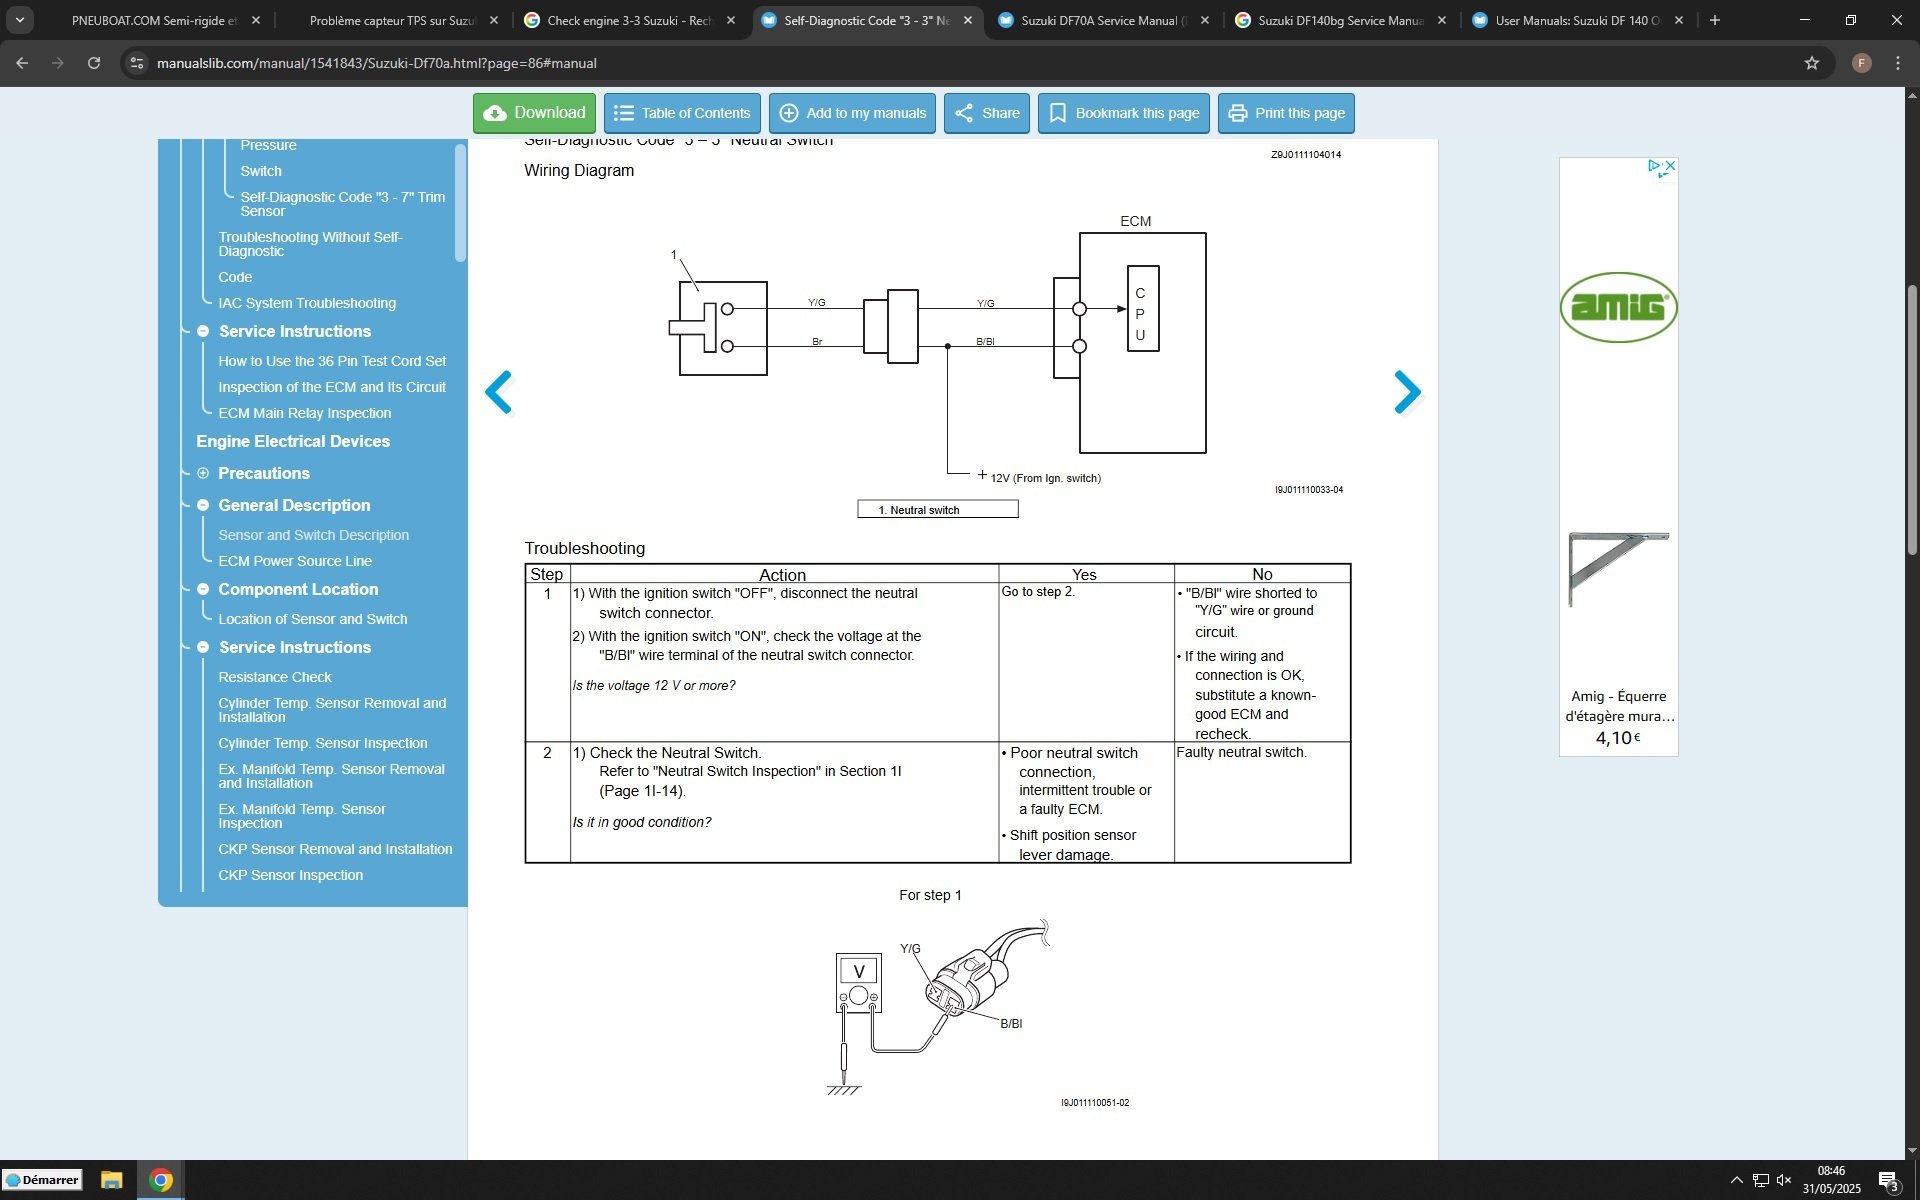Click the Share button

(x=986, y=113)
